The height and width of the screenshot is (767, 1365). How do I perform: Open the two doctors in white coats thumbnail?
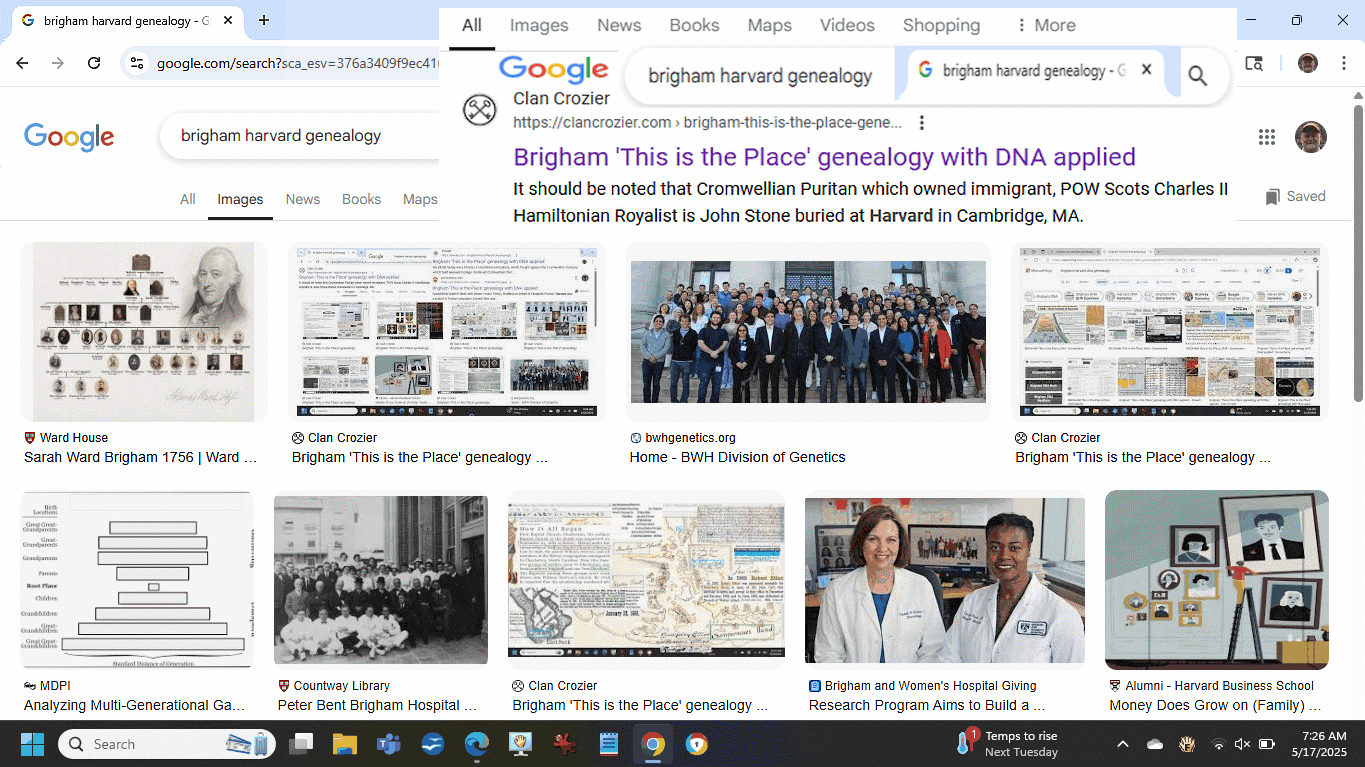click(x=945, y=580)
